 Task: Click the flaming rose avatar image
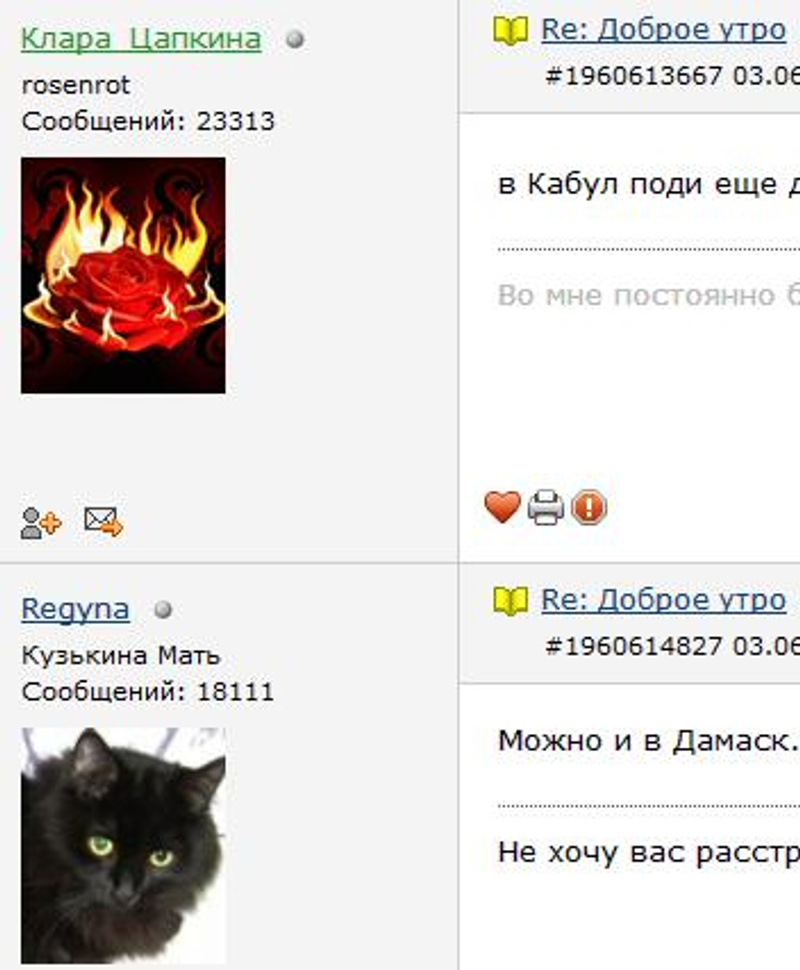click(x=123, y=275)
